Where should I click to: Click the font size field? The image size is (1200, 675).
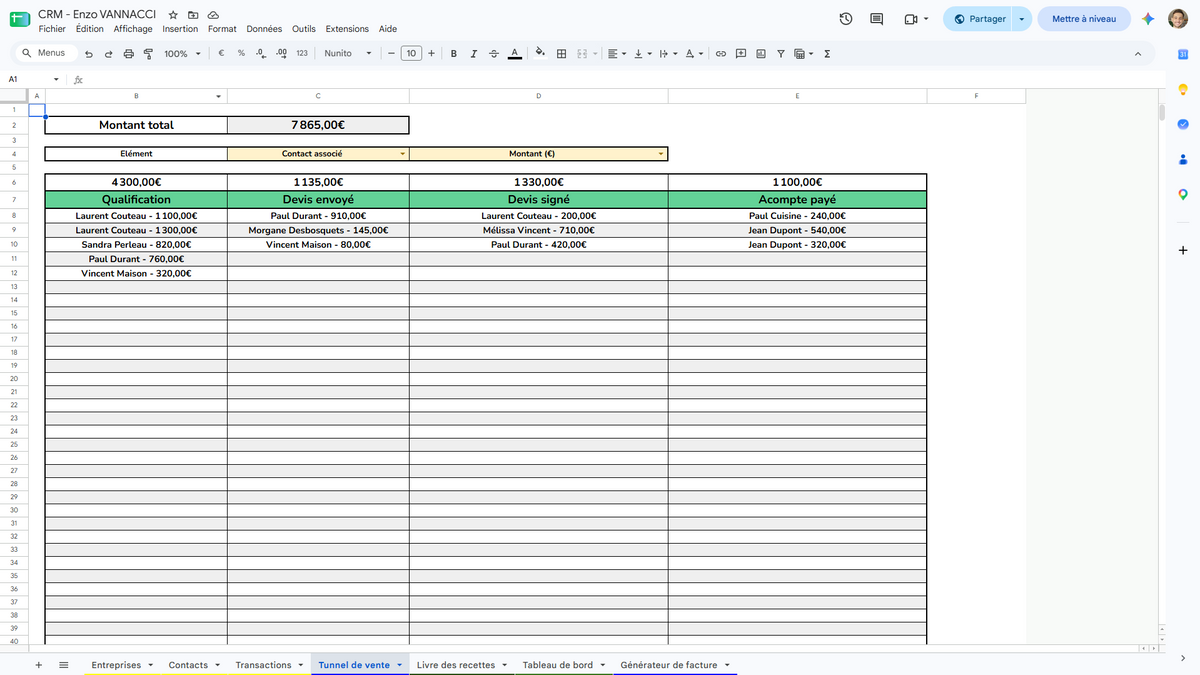tap(411, 53)
